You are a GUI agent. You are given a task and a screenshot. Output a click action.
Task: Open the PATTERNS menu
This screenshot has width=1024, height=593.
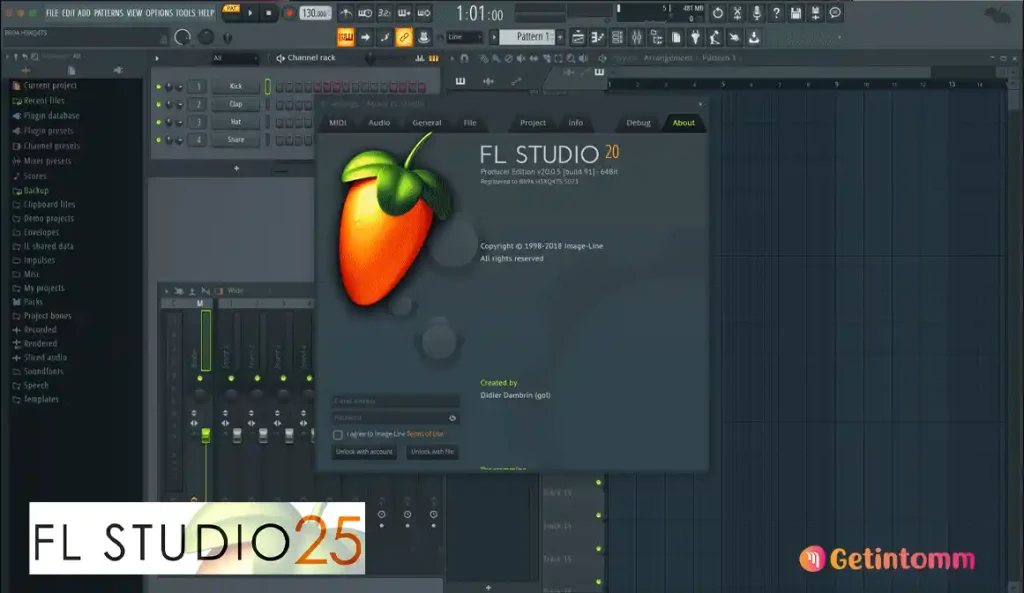pyautogui.click(x=108, y=13)
